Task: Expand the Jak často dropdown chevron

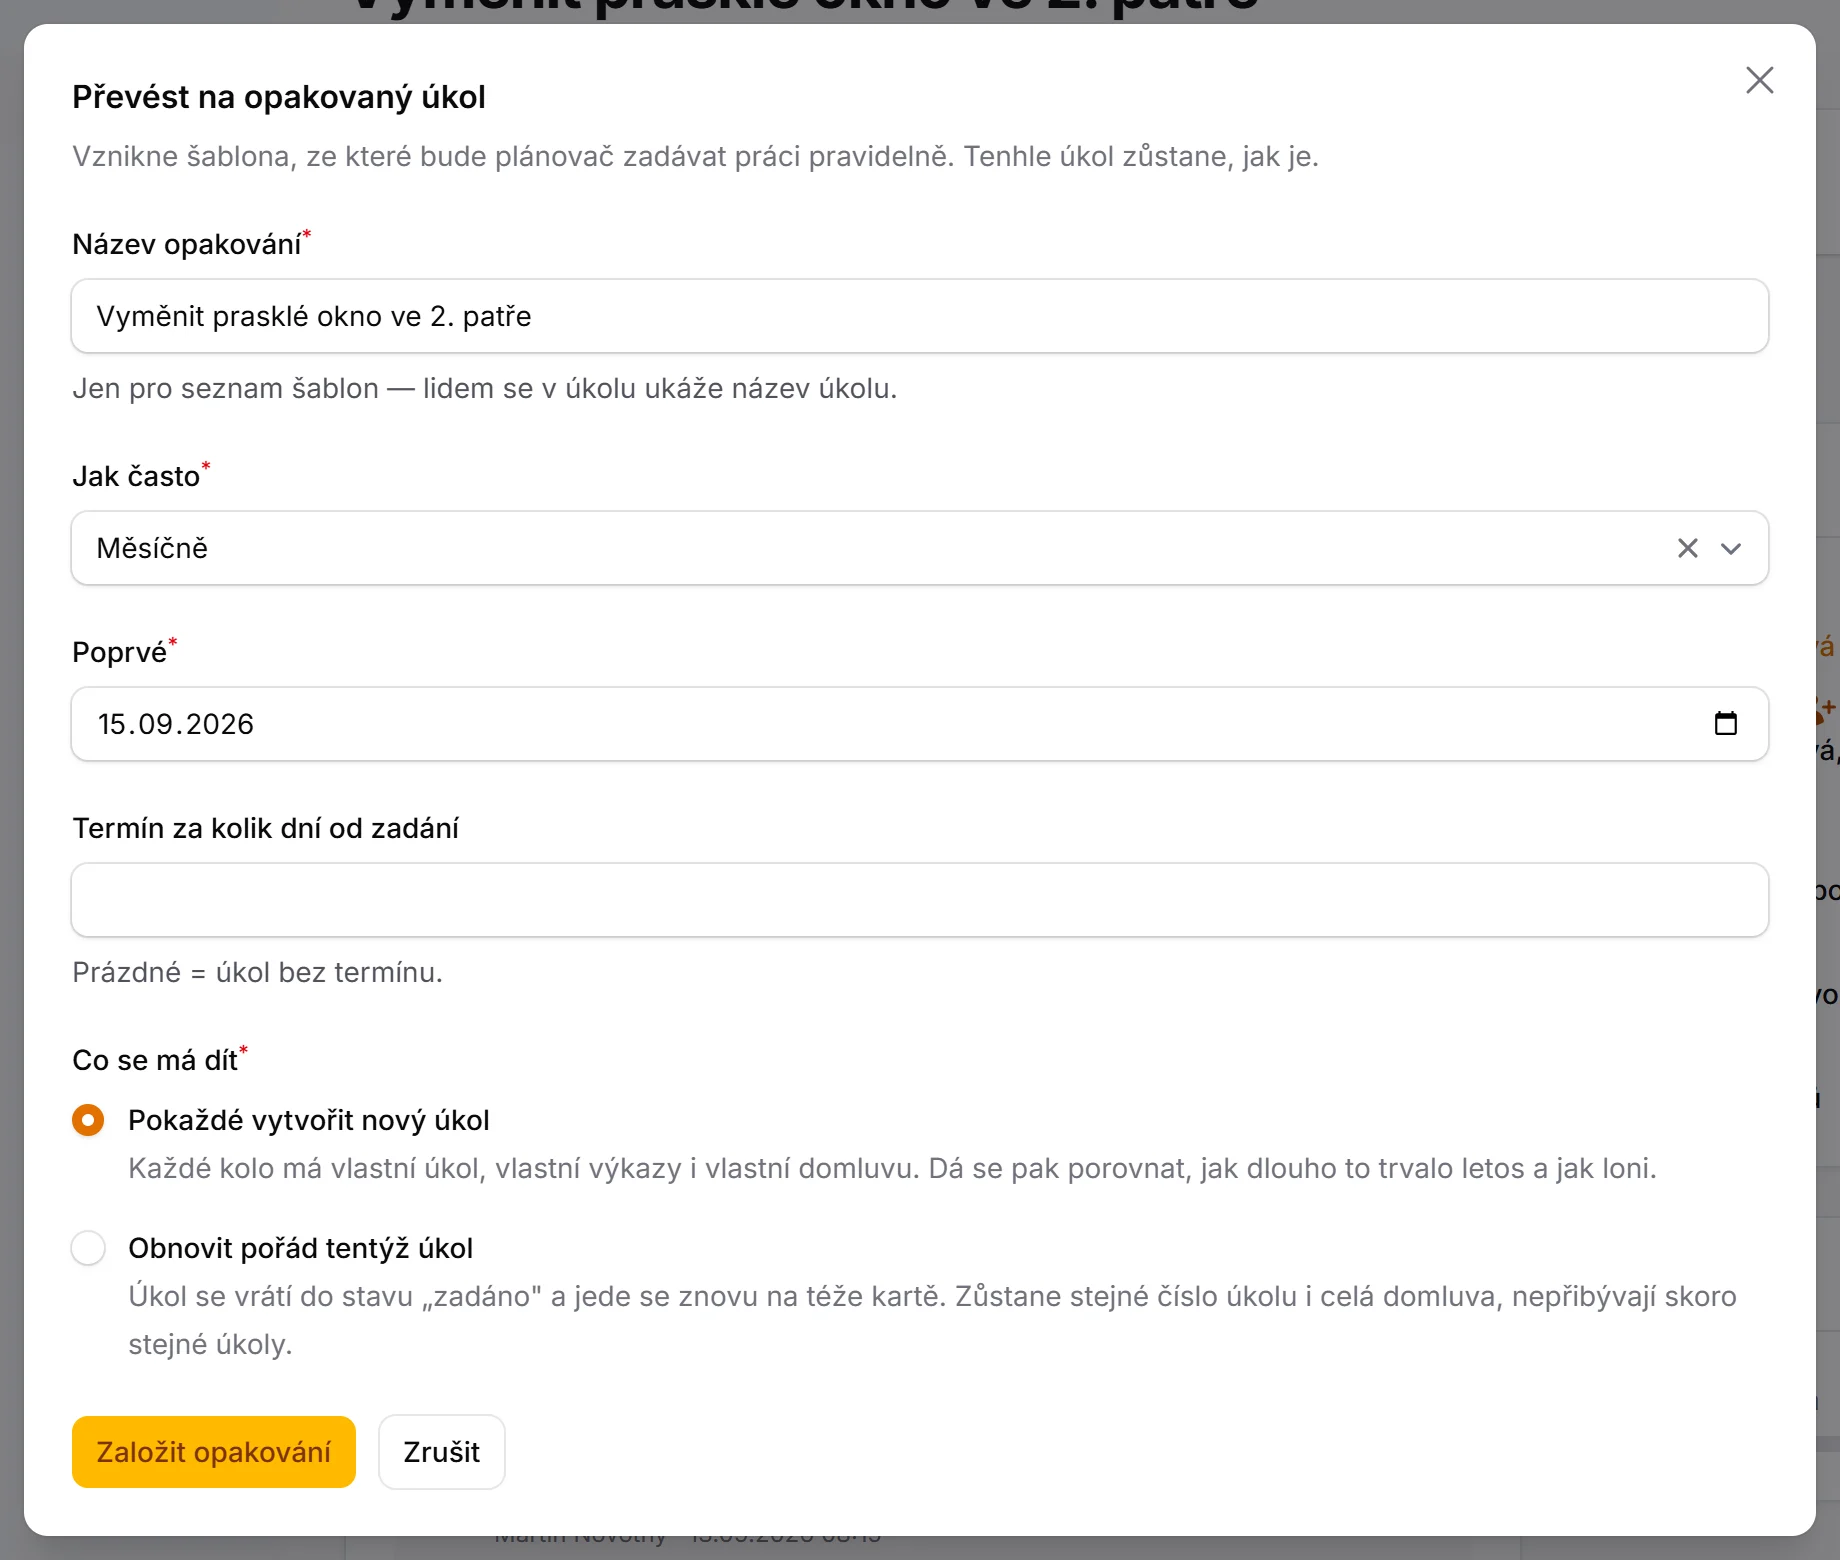Action: (x=1731, y=548)
